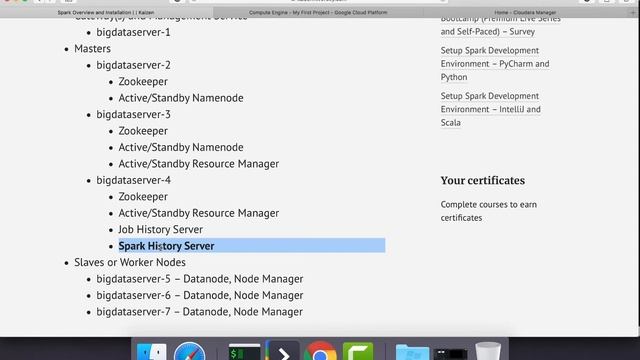Screen dimensions: 640x360
Task: Open the Trash in the dock
Action: click(x=488, y=351)
